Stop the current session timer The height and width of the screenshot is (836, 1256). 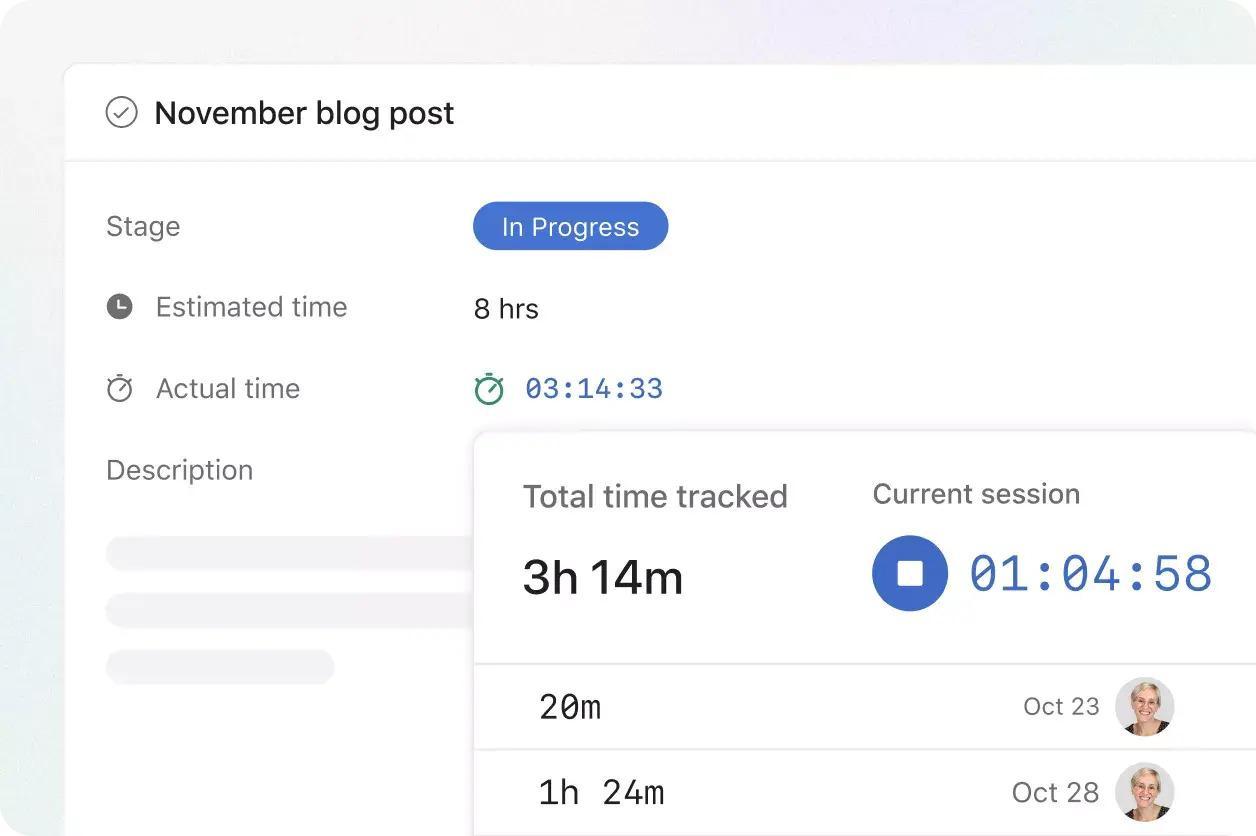[910, 573]
